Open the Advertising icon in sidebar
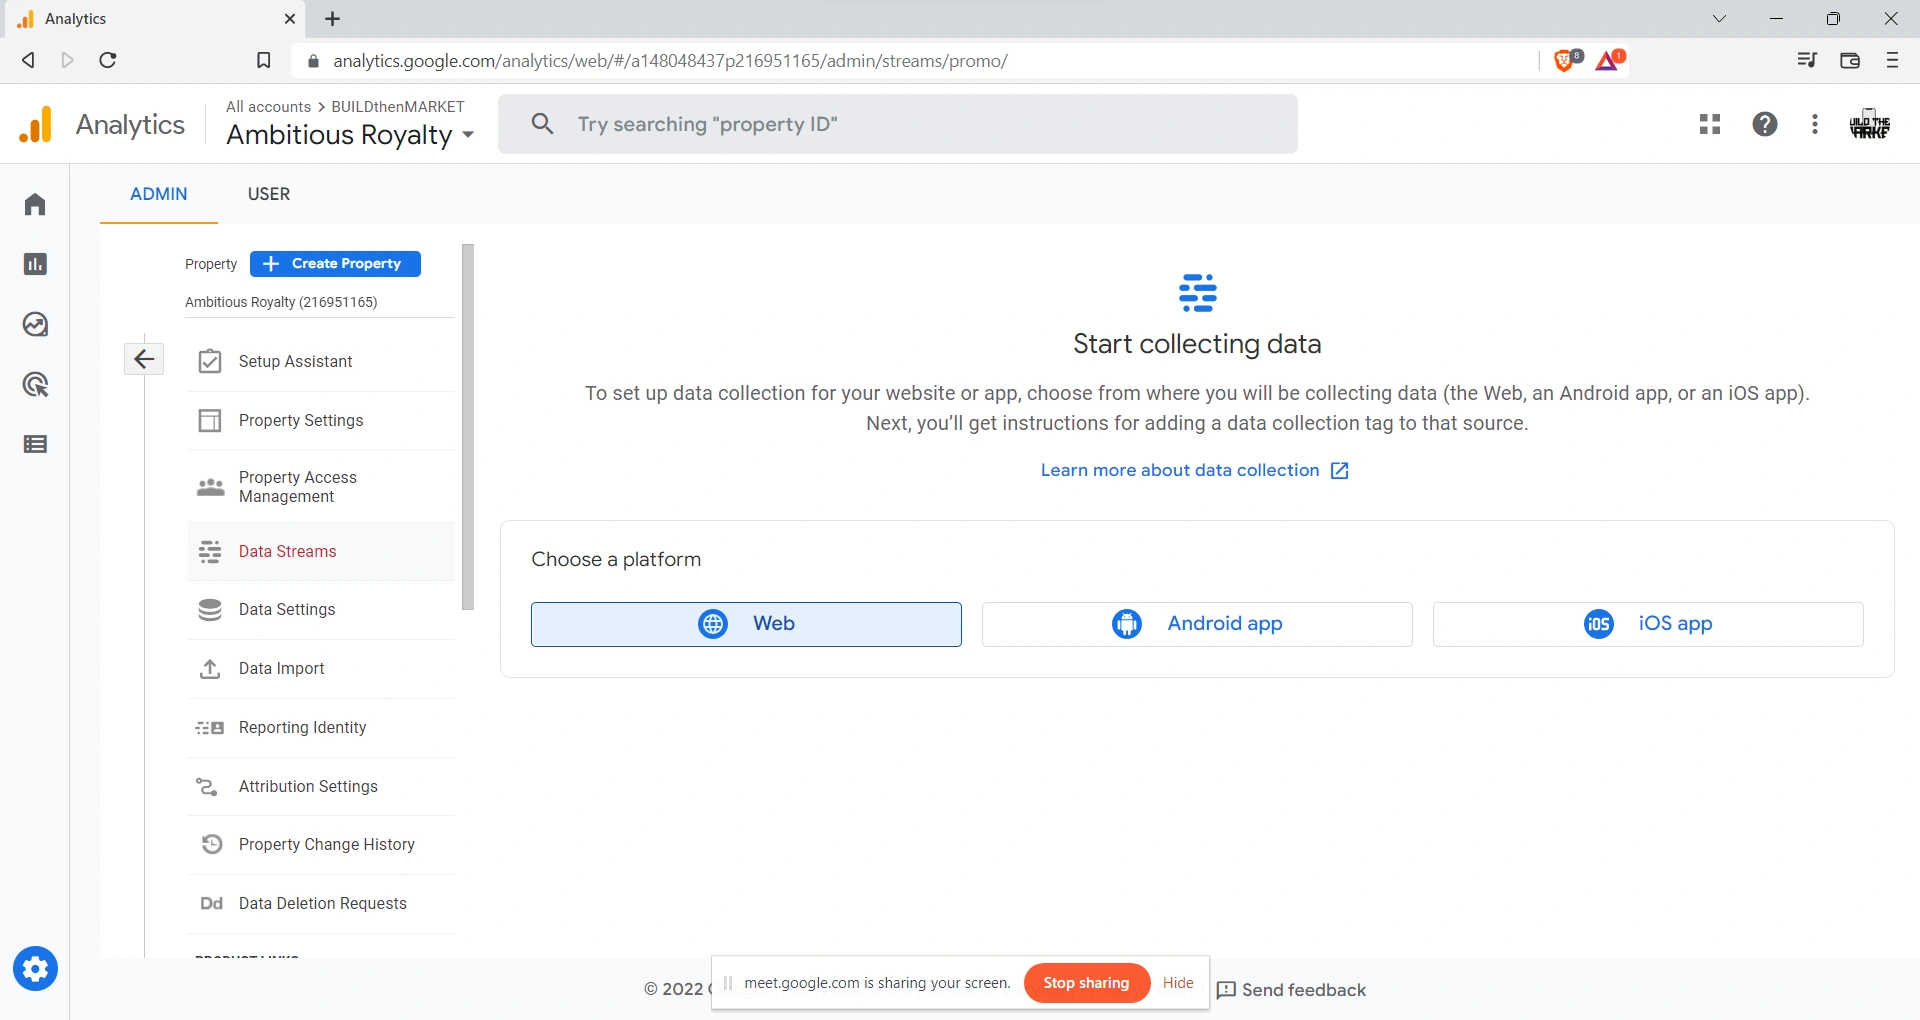Image resolution: width=1920 pixels, height=1020 pixels. [35, 385]
